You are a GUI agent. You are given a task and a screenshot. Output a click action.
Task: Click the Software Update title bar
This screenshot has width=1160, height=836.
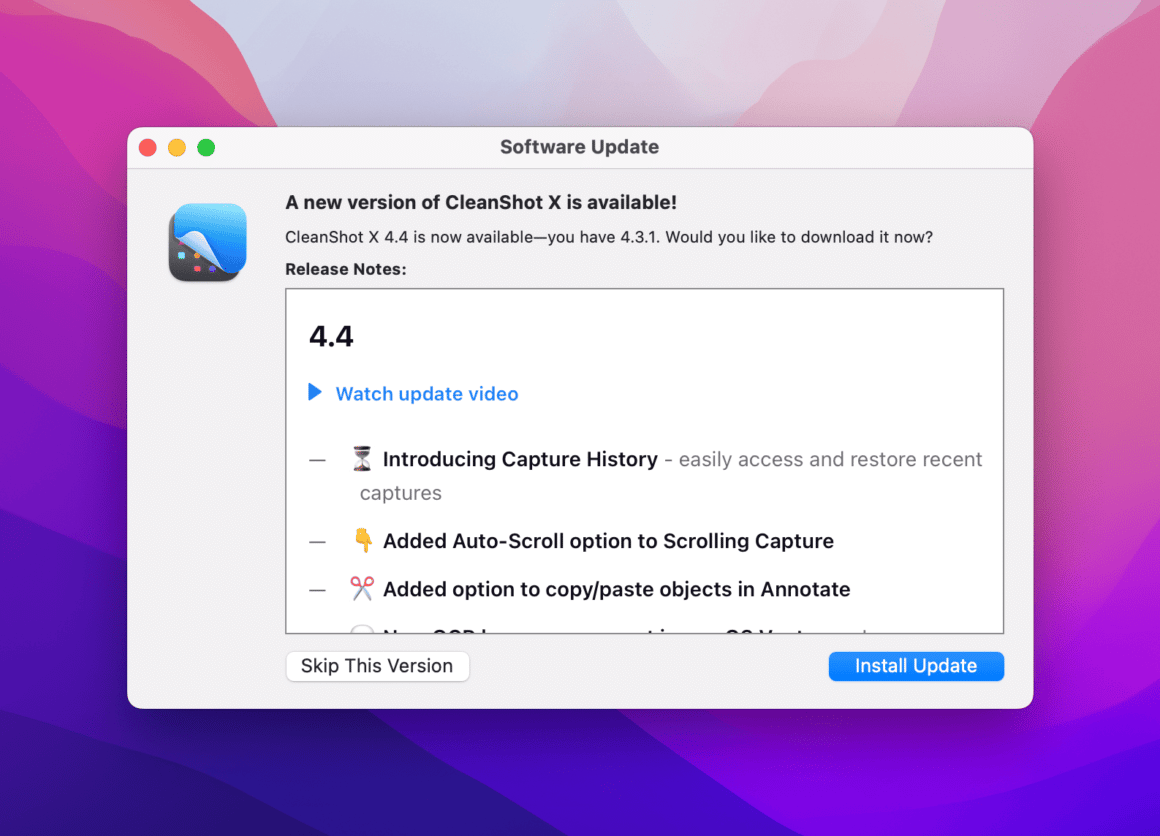pyautogui.click(x=579, y=146)
